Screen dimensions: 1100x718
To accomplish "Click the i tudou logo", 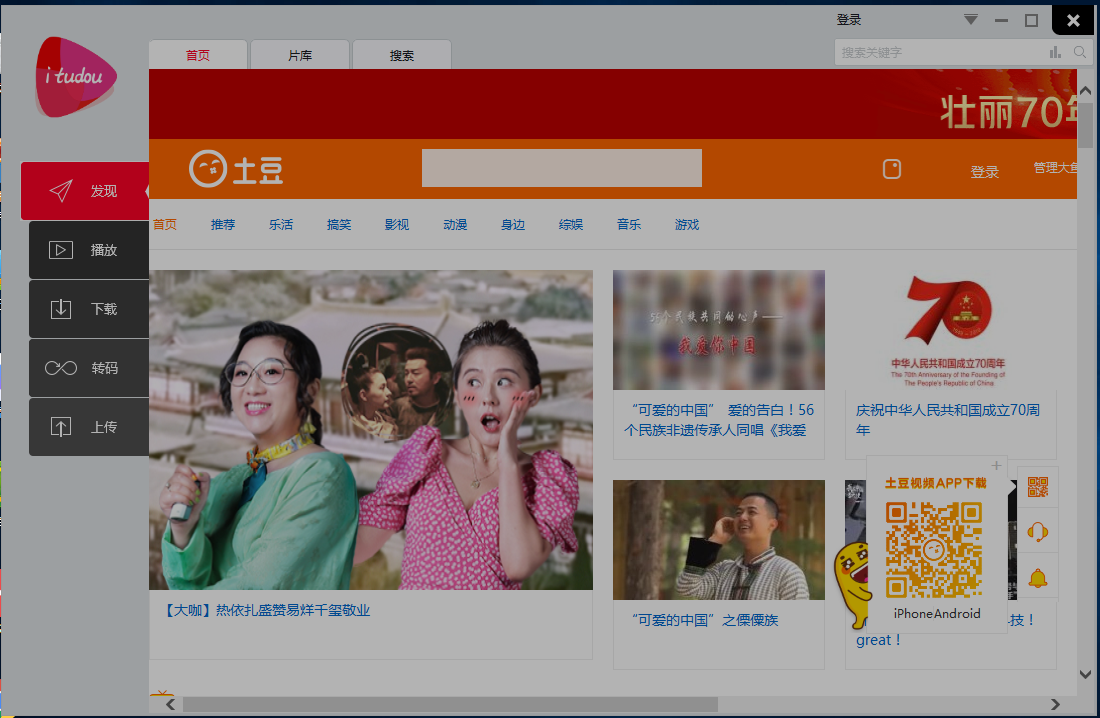I will point(75,77).
